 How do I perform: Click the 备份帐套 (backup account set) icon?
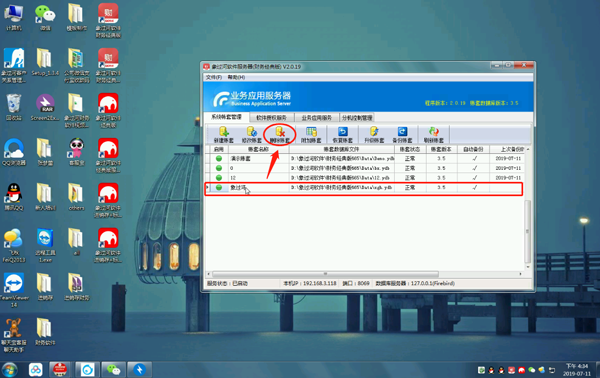(x=402, y=135)
